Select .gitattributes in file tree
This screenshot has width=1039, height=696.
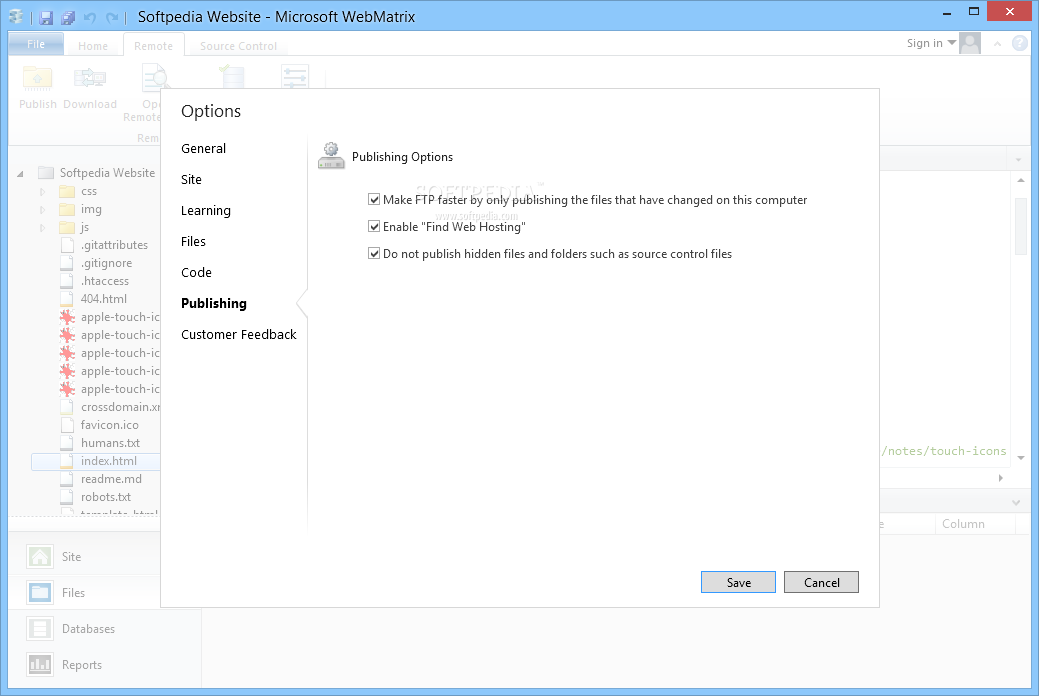[x=114, y=245]
